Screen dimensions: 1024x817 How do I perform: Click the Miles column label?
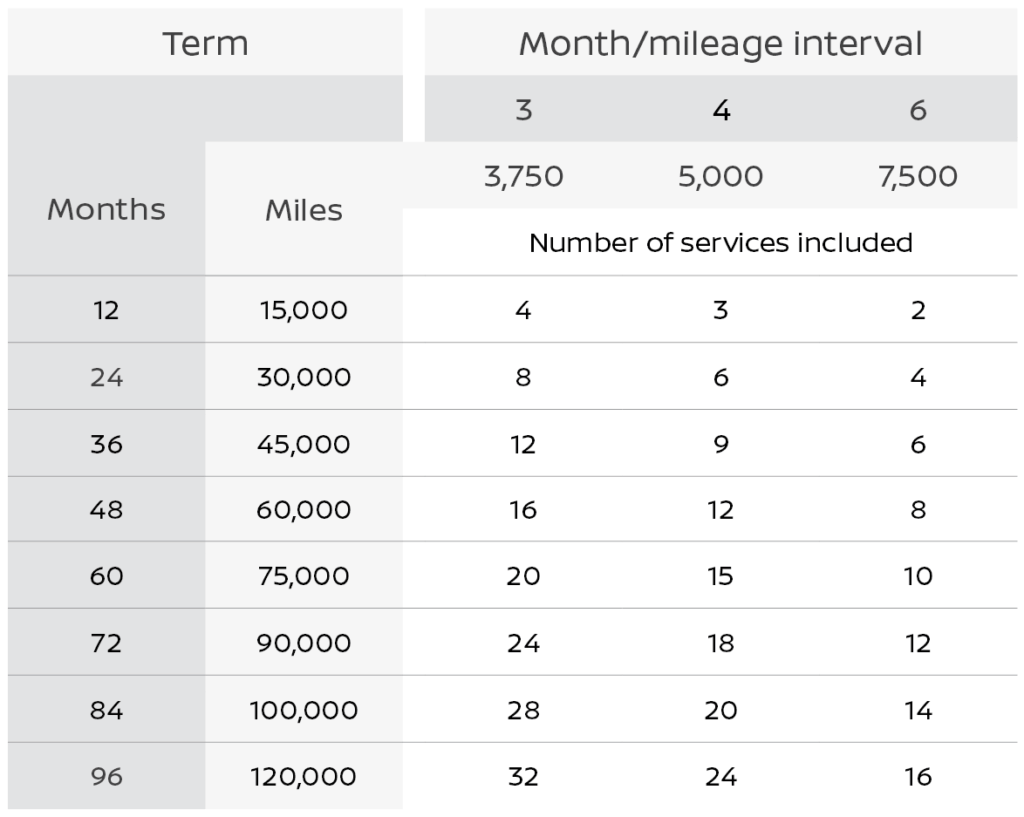point(304,210)
